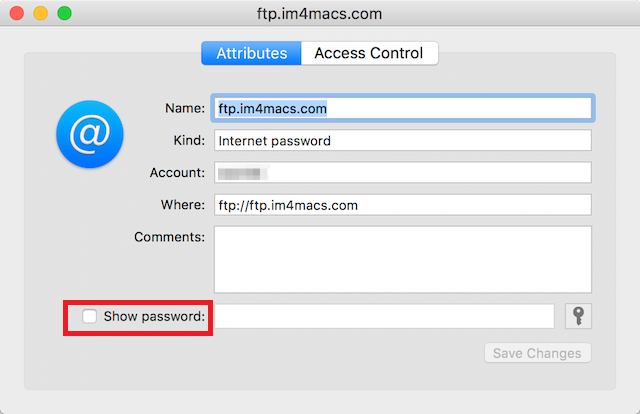Select the Attributes tab

251,53
